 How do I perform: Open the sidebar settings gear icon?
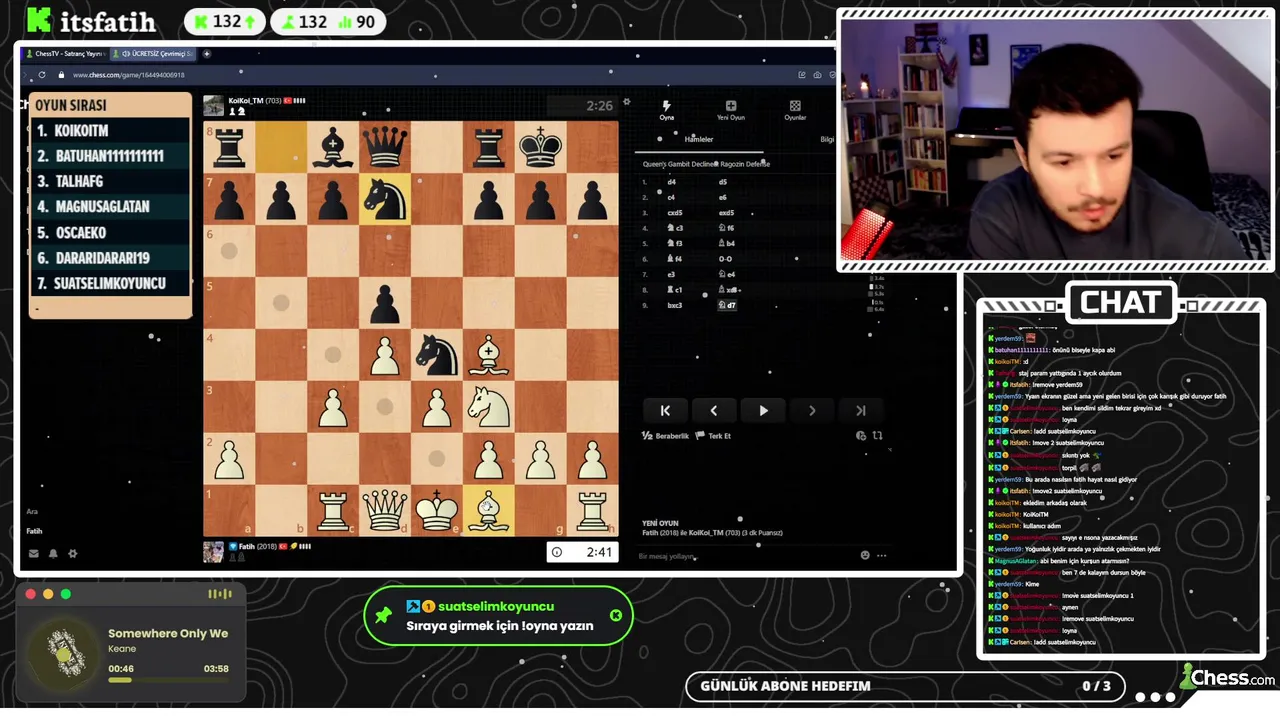(72, 553)
